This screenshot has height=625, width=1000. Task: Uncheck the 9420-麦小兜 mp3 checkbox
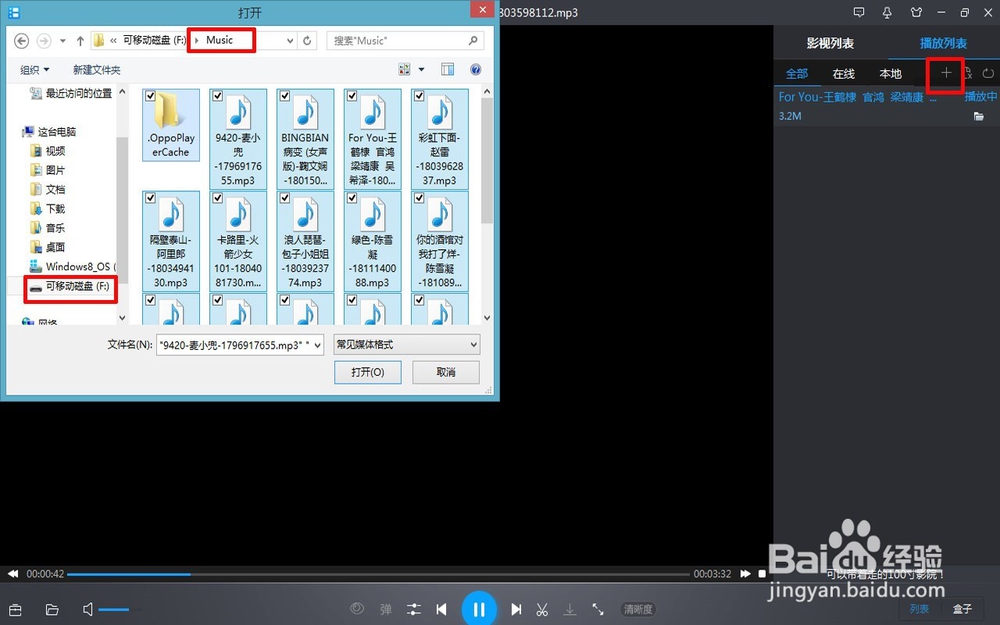[x=217, y=96]
